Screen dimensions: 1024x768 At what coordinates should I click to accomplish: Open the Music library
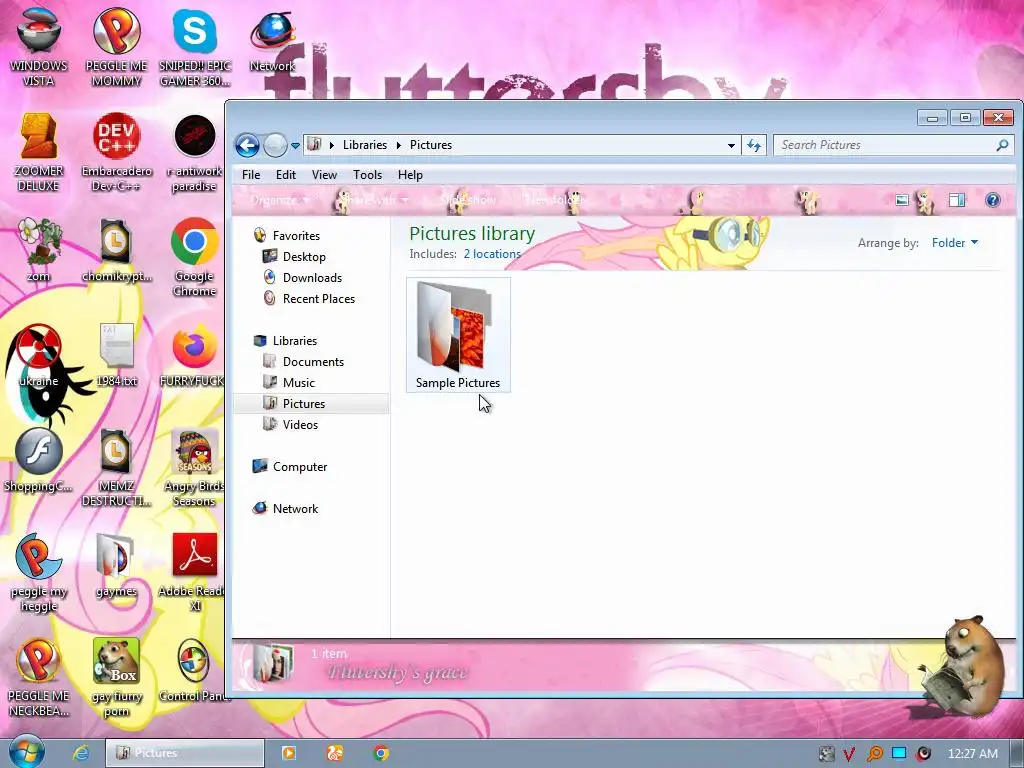[298, 383]
